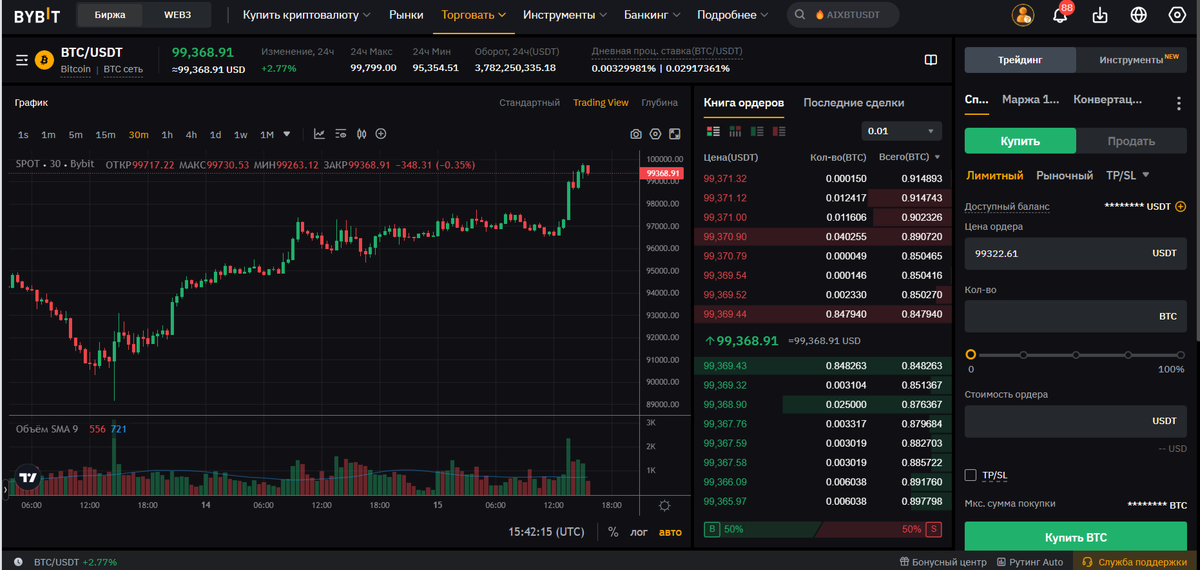Open the language globe icon
This screenshot has width=1200, height=570.
click(x=1139, y=15)
